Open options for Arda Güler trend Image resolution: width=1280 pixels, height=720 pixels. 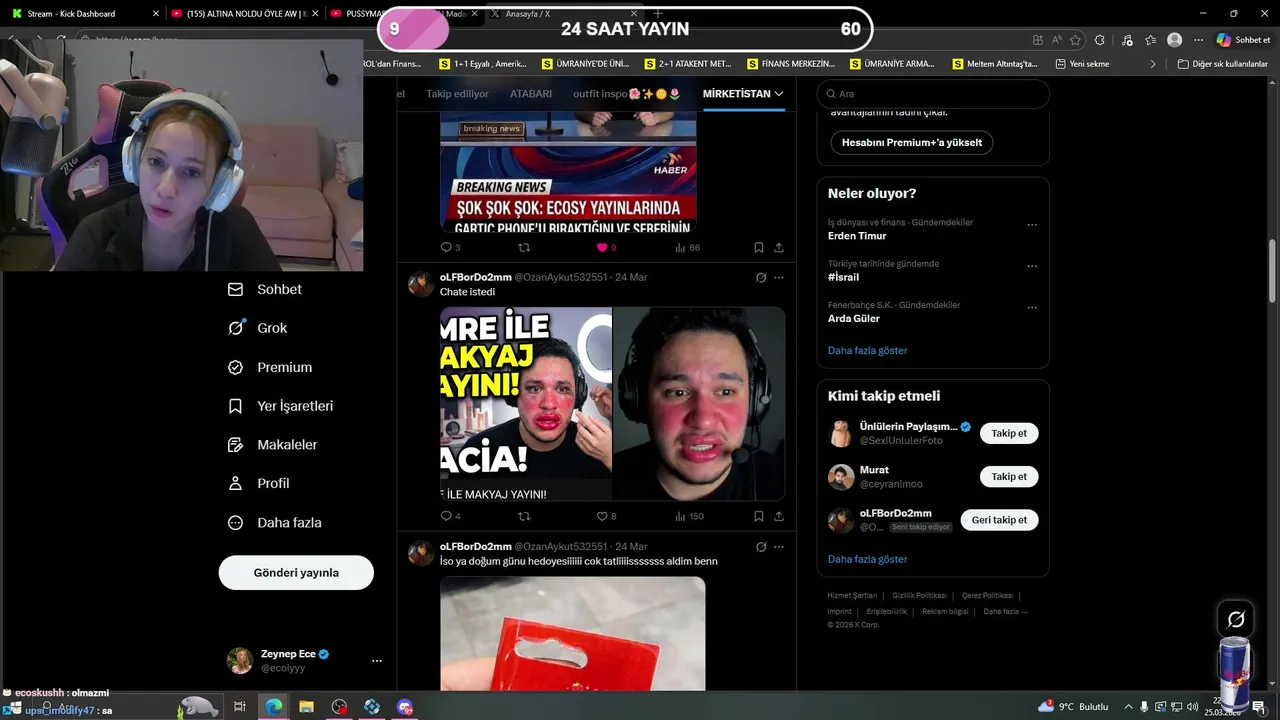click(x=1032, y=308)
